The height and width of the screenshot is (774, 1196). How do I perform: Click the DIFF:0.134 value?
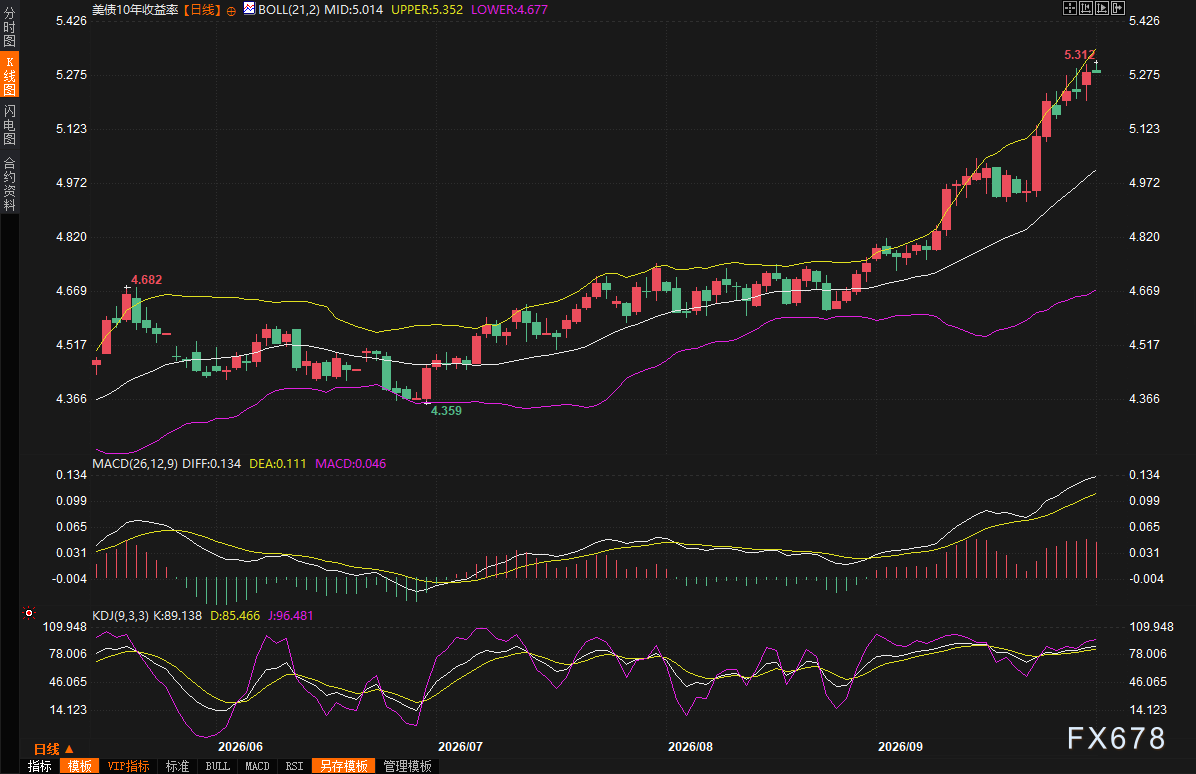(x=212, y=464)
